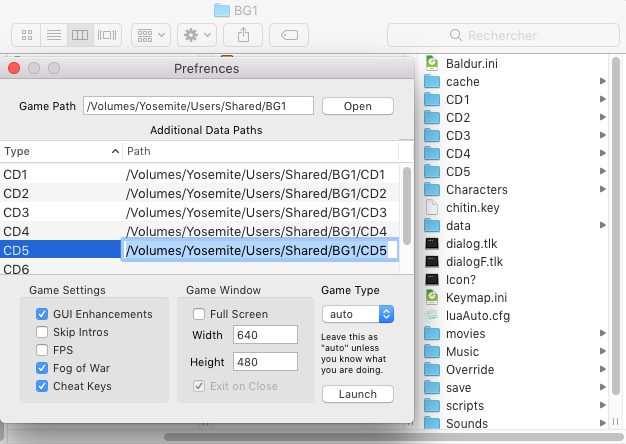The height and width of the screenshot is (444, 626).
Task: Click the Rechercher search field
Action: (503, 35)
